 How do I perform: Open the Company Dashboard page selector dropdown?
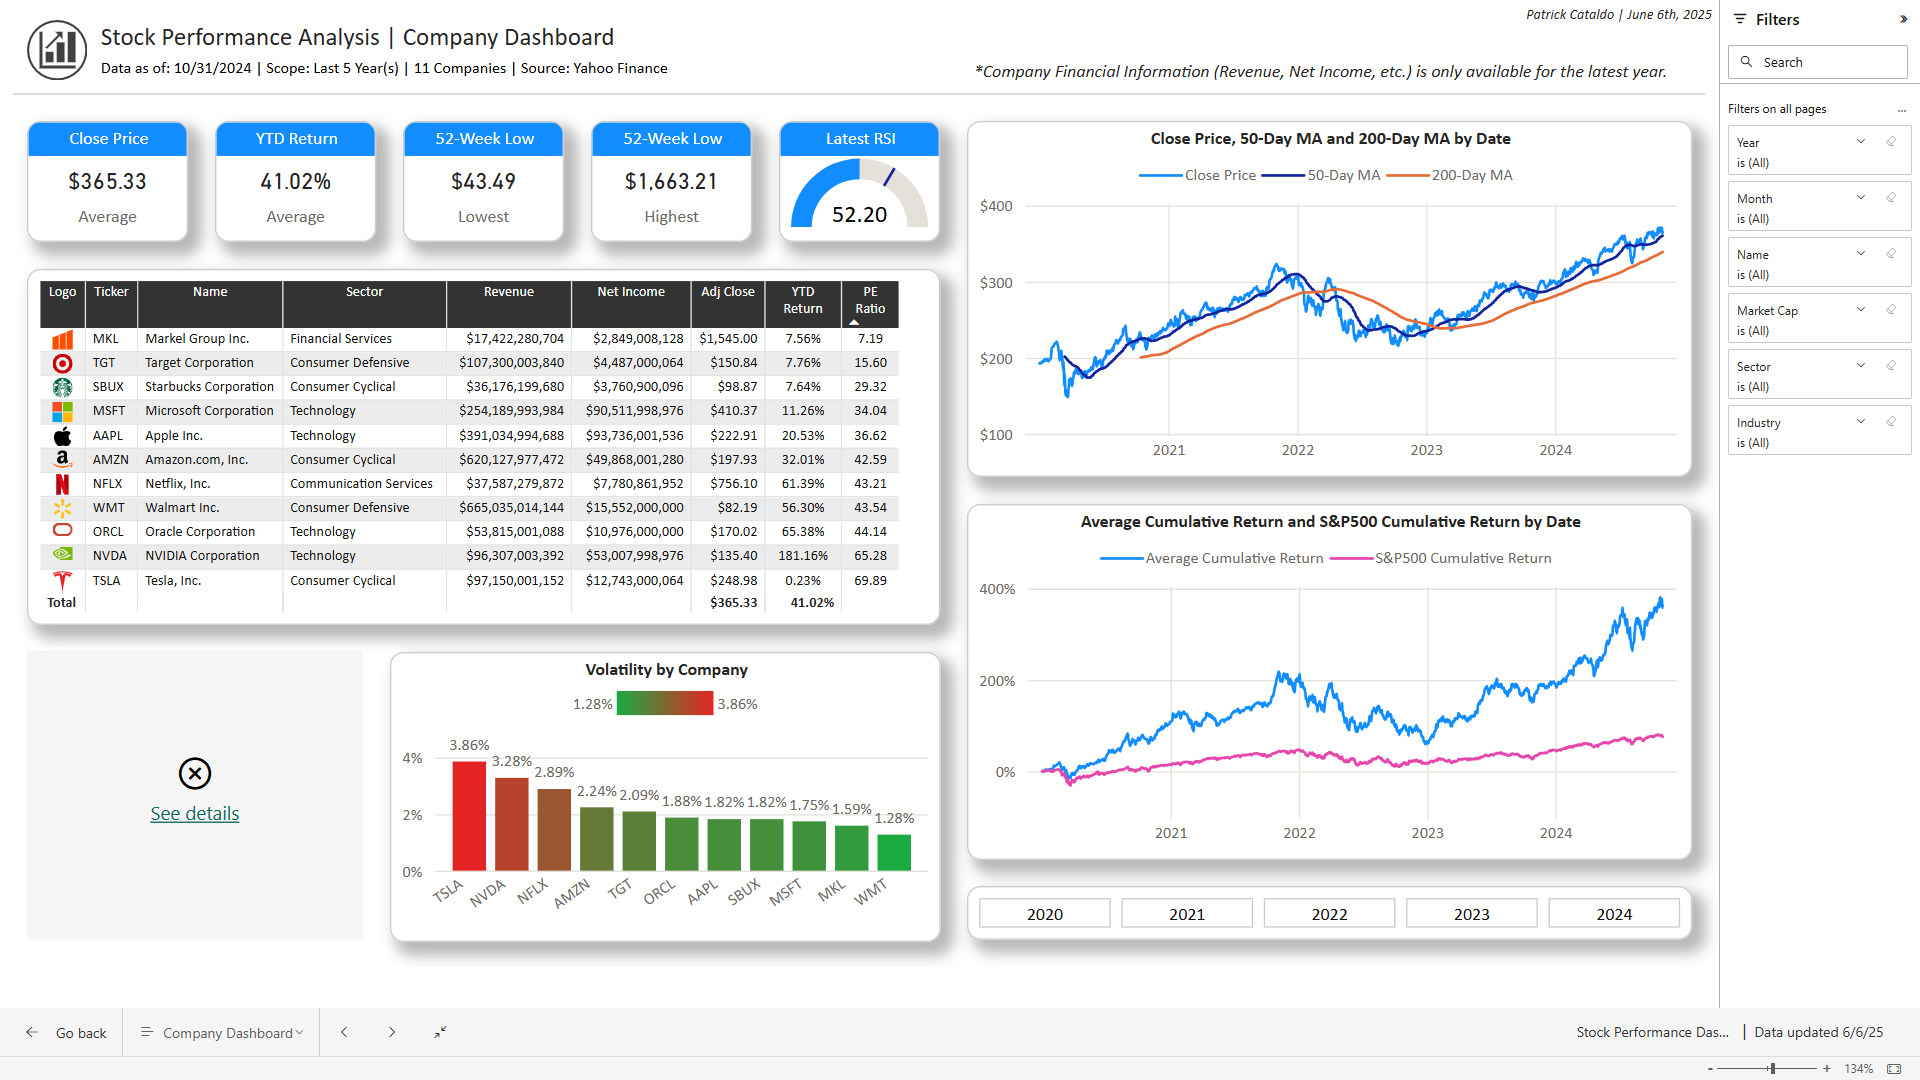coord(298,1032)
